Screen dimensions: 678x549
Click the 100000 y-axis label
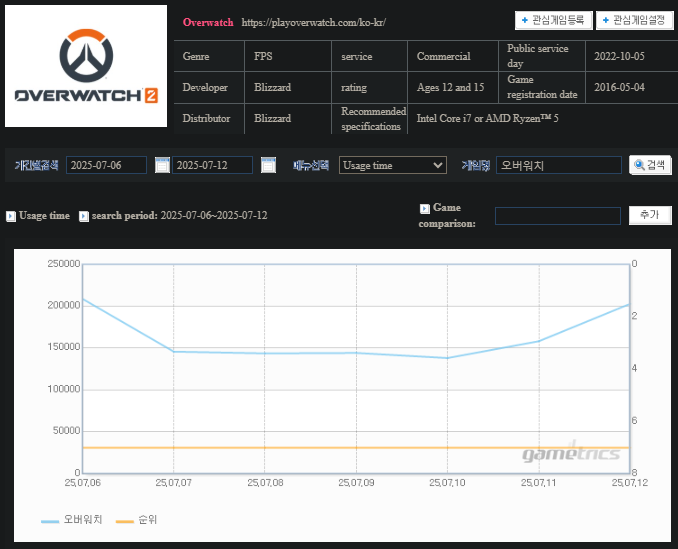(x=64, y=389)
